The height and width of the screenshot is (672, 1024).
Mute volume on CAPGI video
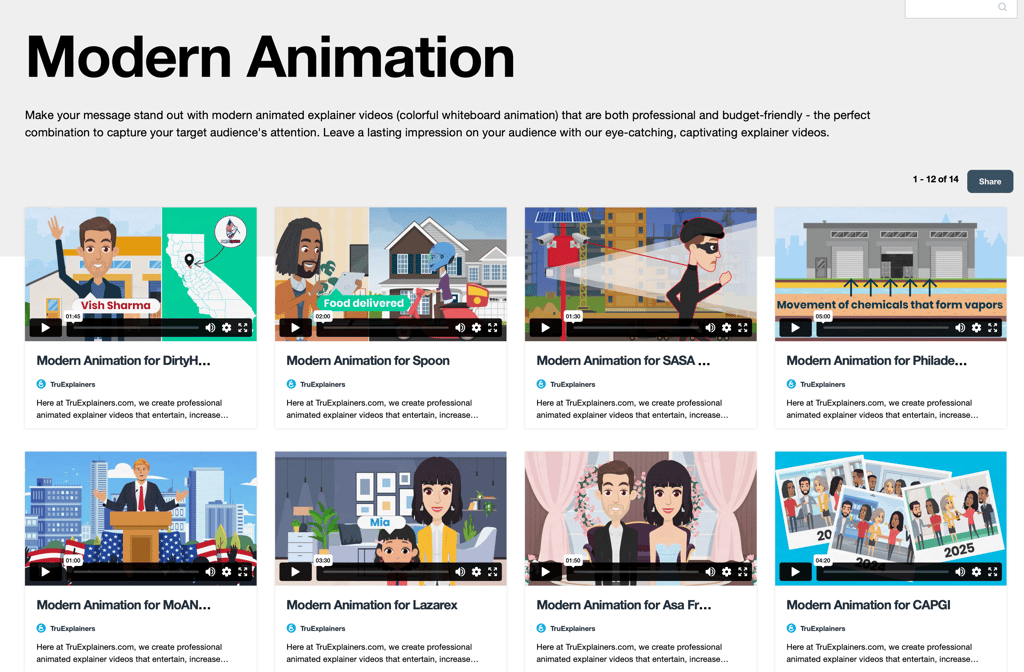[x=960, y=572]
